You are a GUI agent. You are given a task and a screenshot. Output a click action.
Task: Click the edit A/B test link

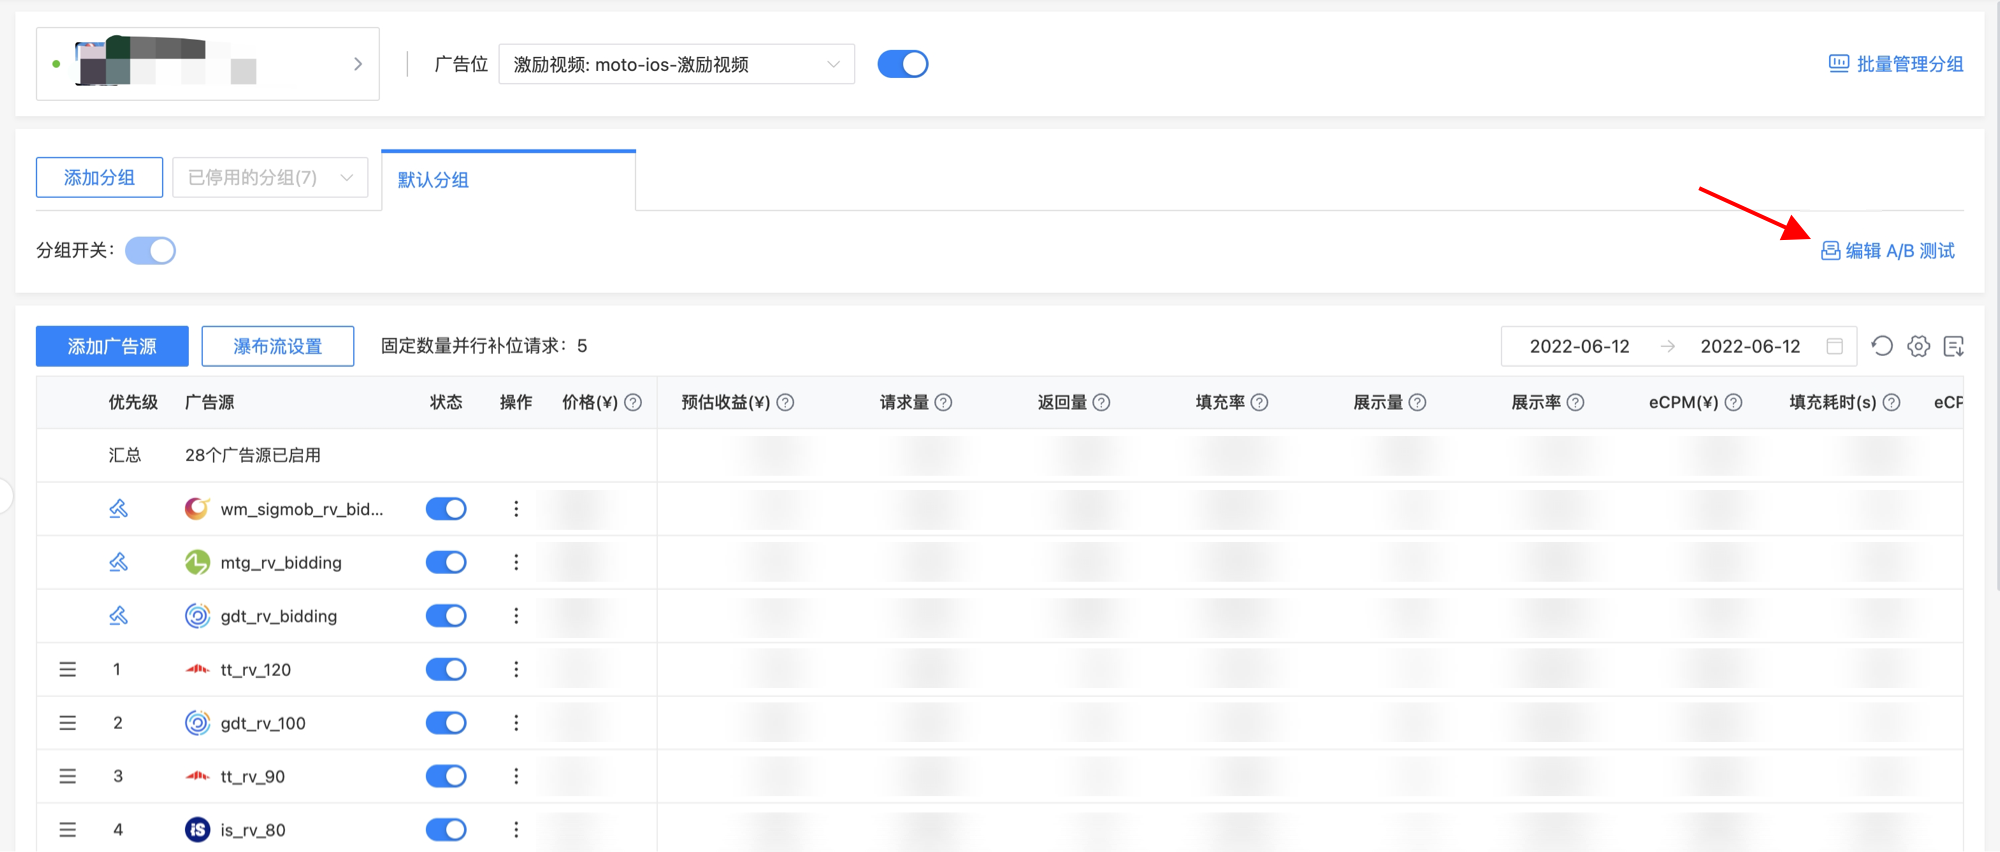tap(1888, 251)
